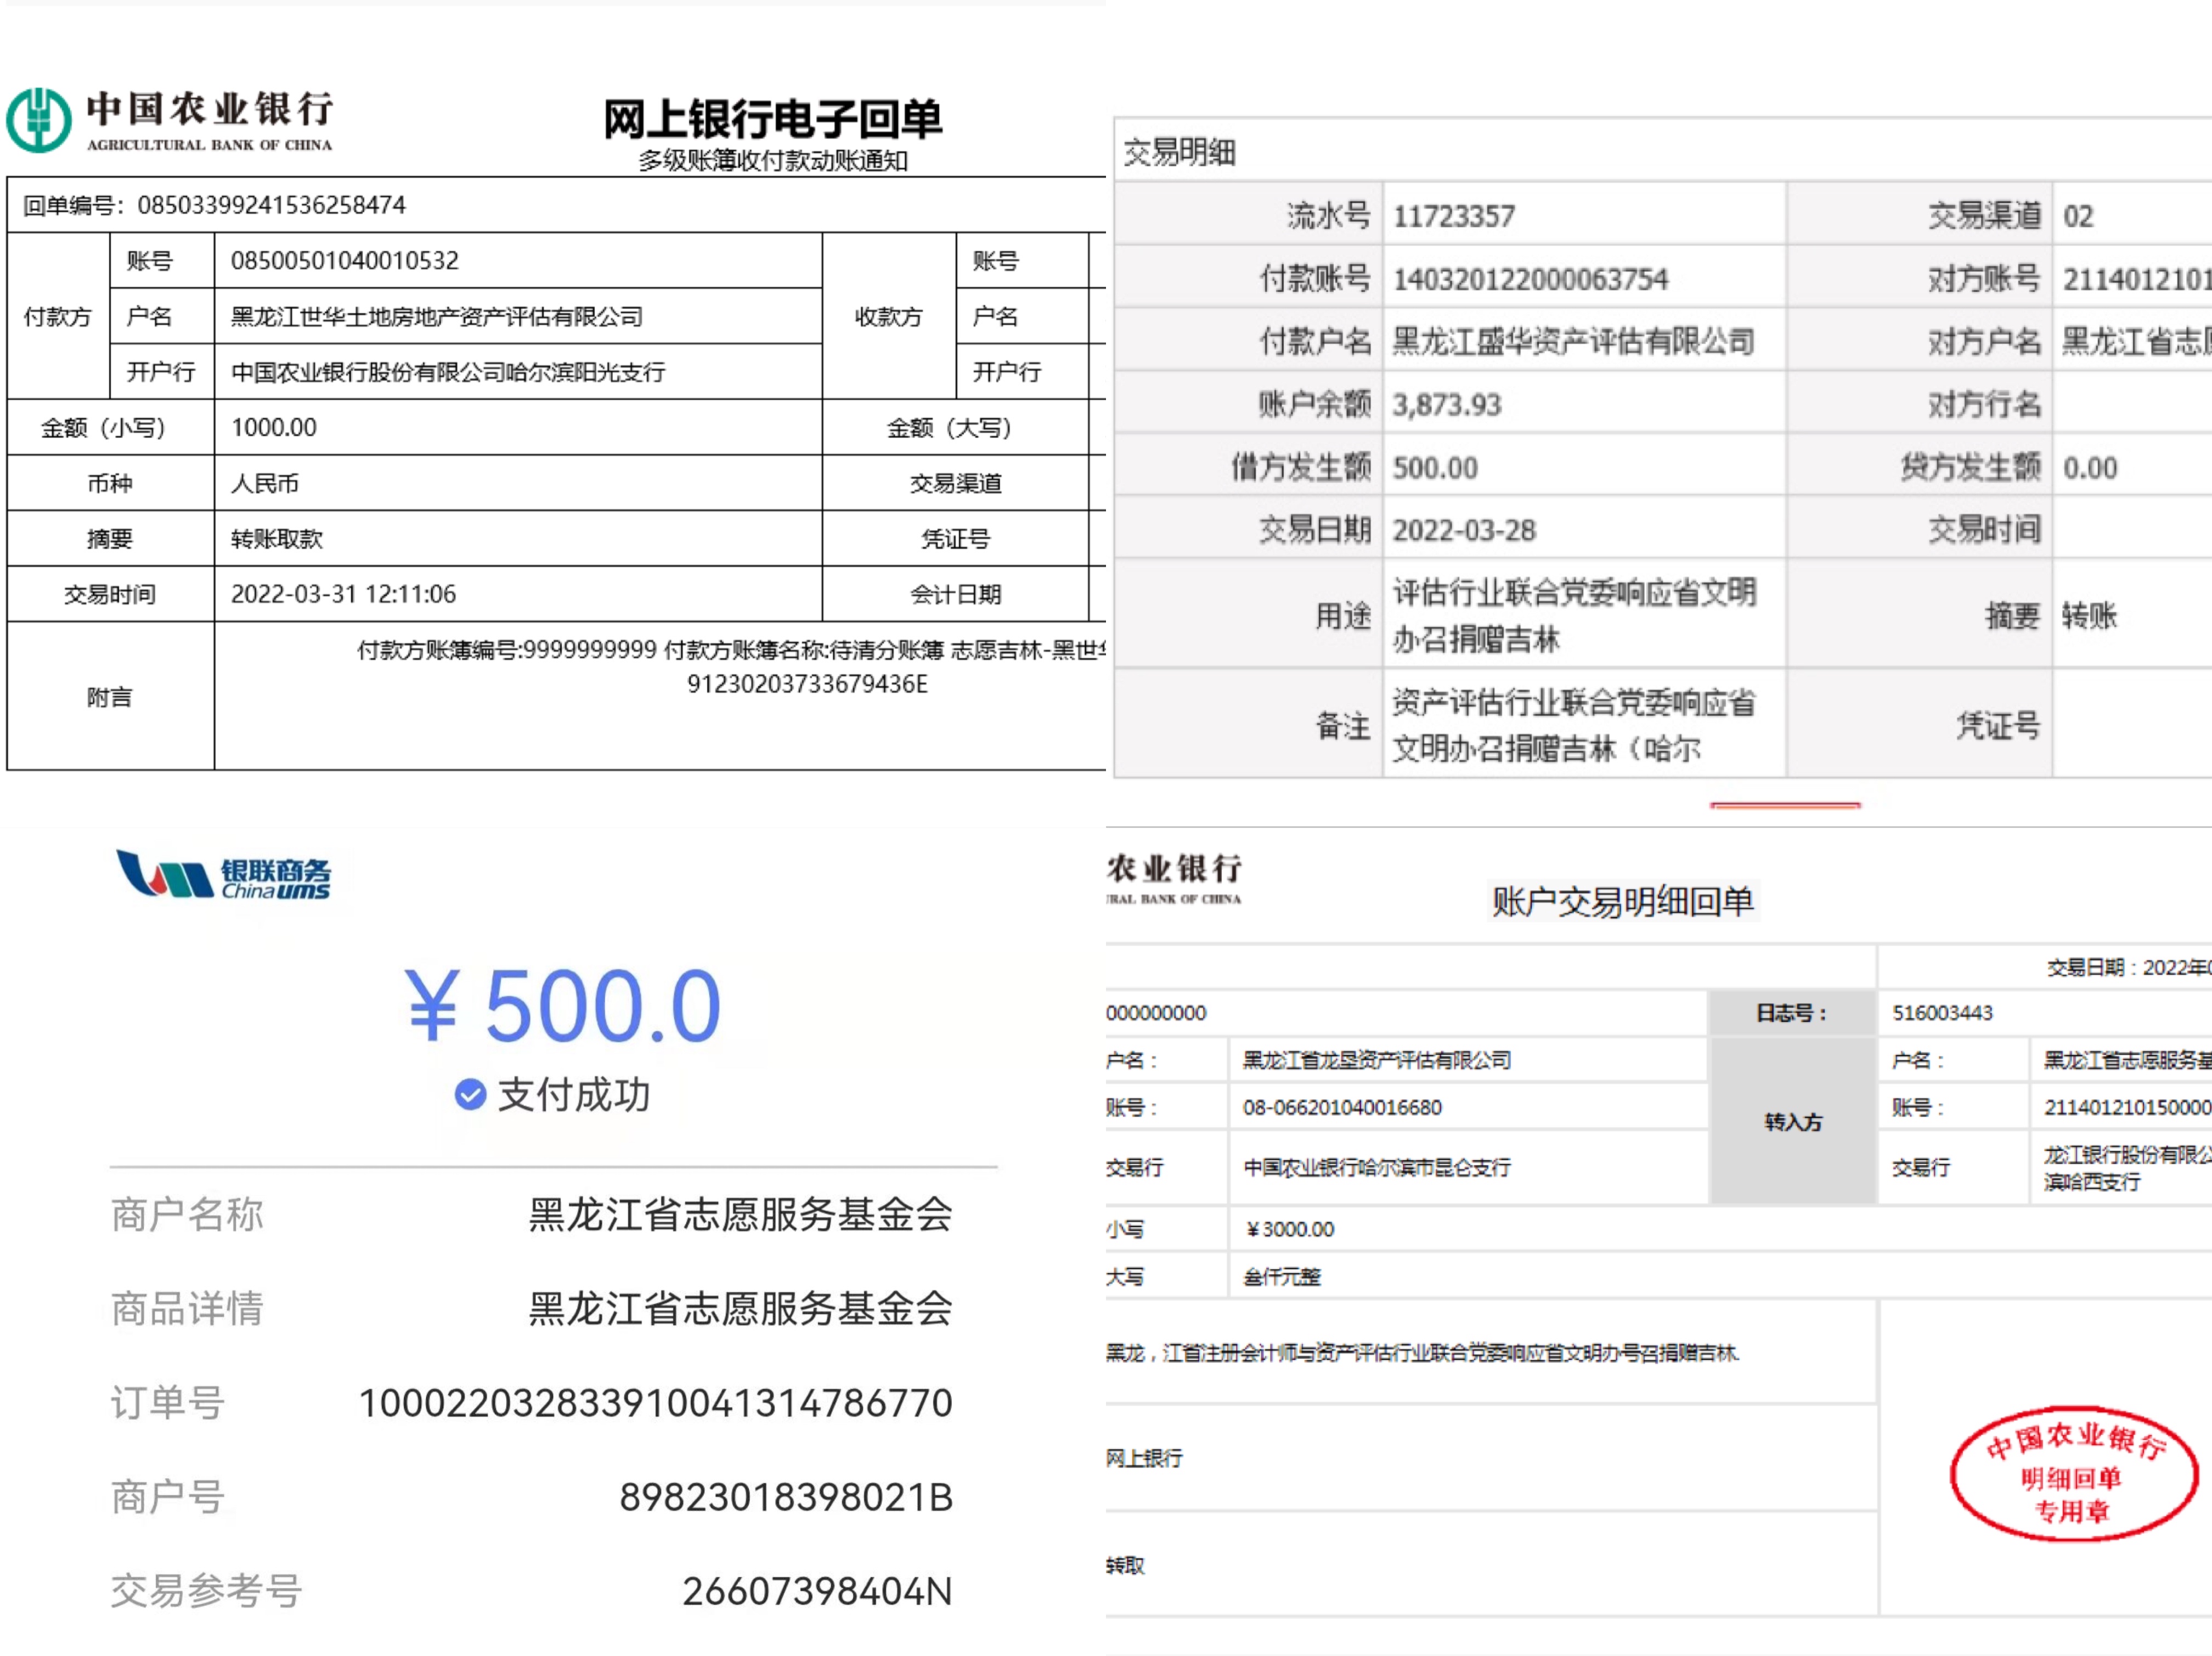Click the Agricultural Bank of China logo
Screen dimensions: 2212x1656
click(170, 120)
